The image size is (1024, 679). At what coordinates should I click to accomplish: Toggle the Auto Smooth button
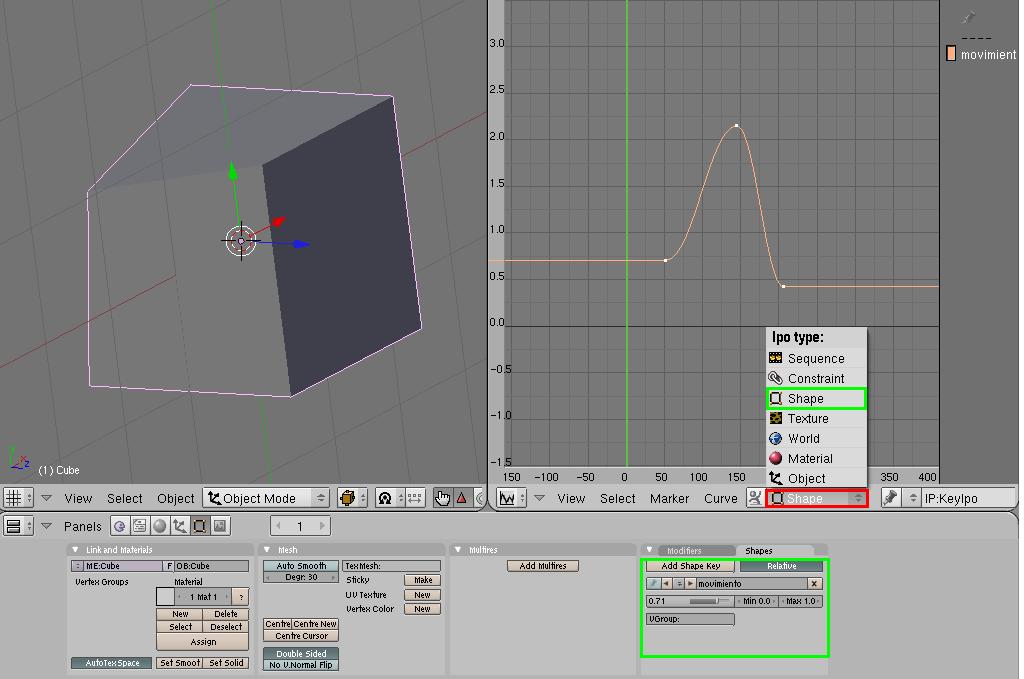301,566
